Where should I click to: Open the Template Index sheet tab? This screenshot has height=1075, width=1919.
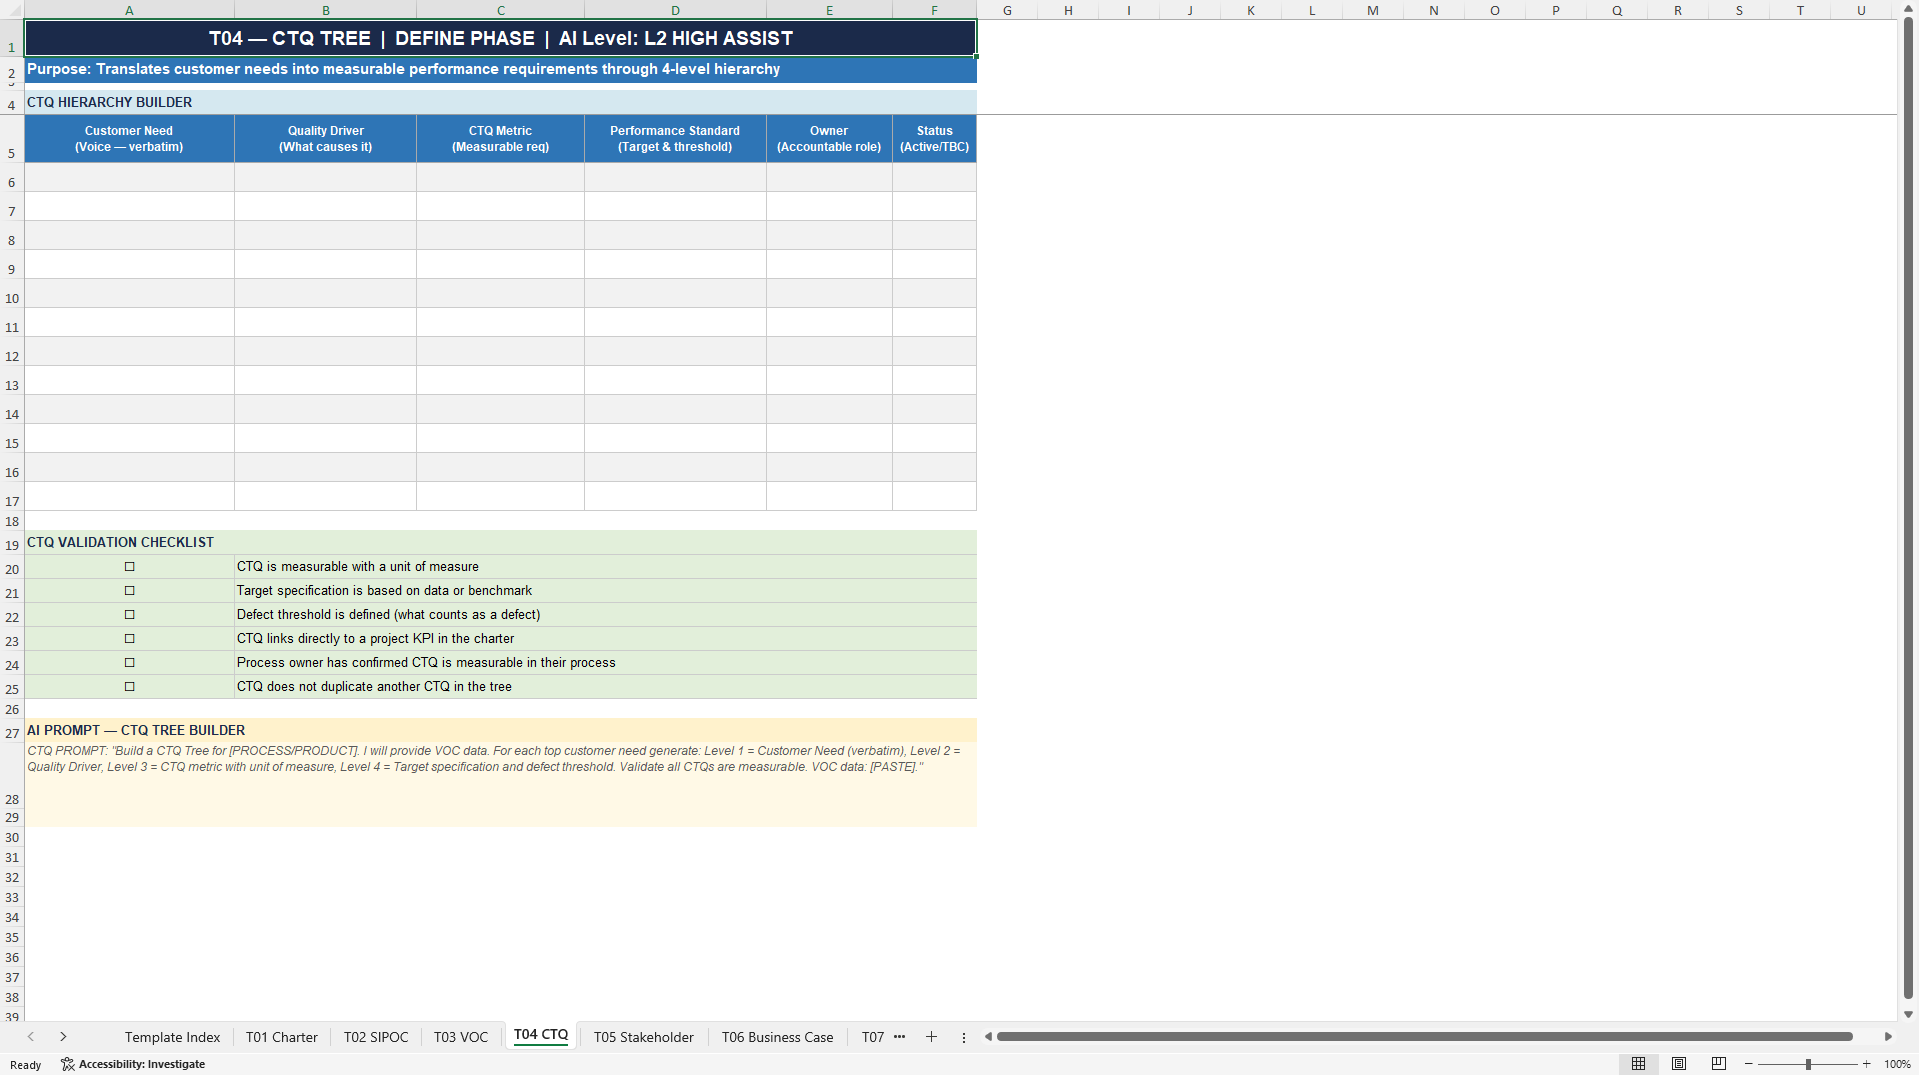point(172,1037)
